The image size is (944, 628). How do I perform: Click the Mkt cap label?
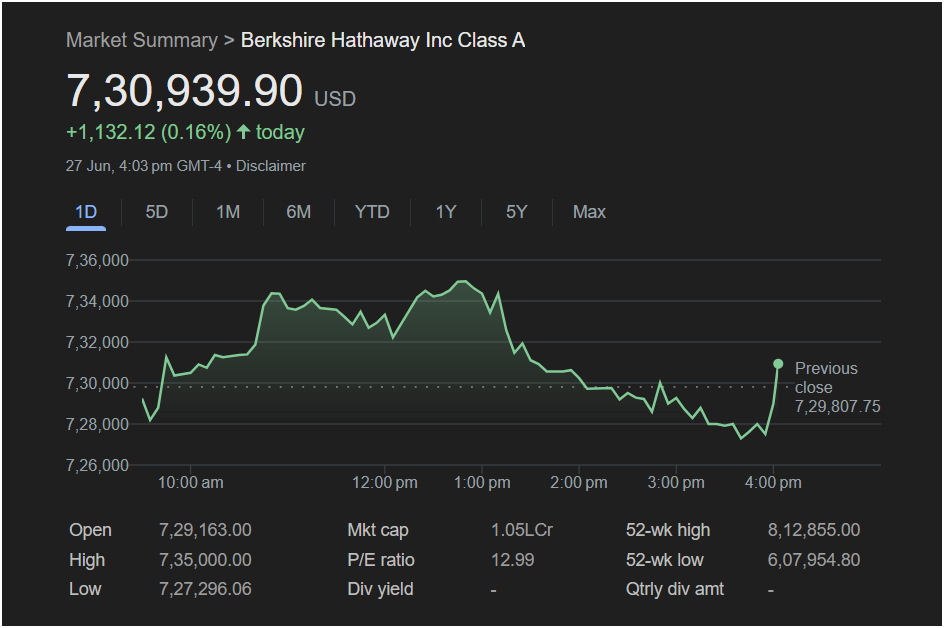click(378, 530)
